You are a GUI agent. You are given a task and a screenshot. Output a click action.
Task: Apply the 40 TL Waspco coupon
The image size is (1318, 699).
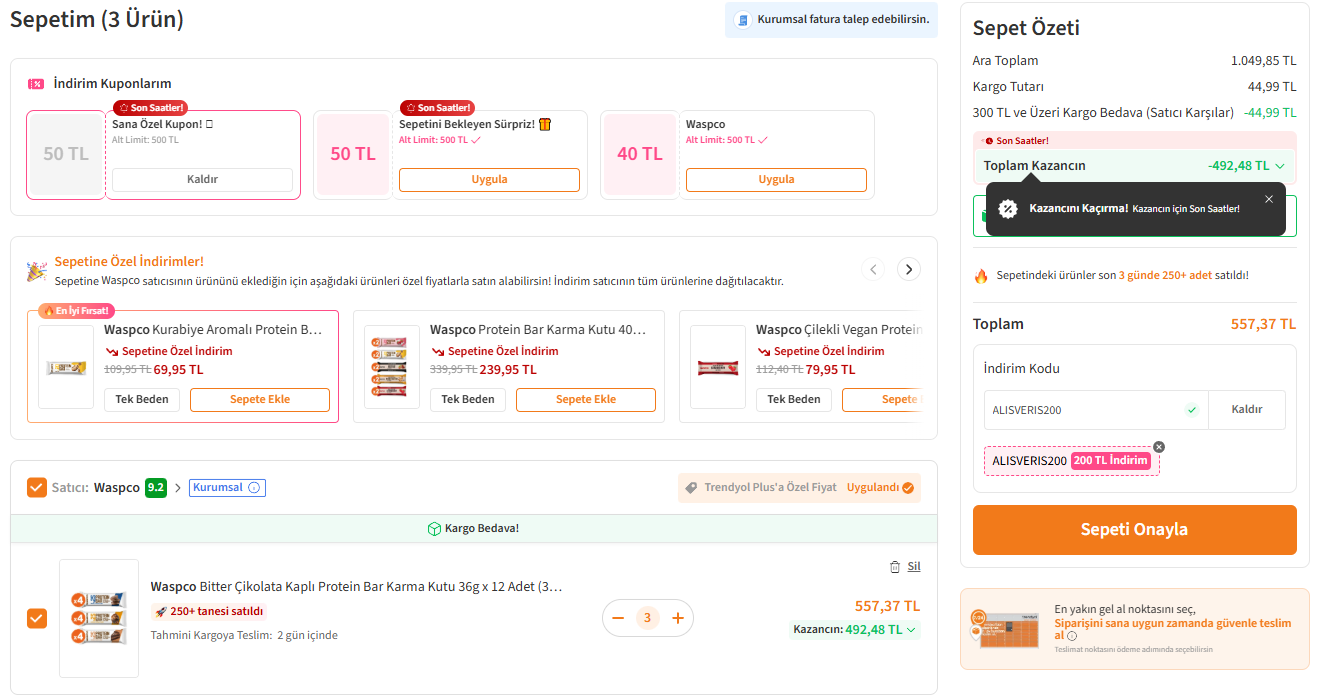point(775,180)
